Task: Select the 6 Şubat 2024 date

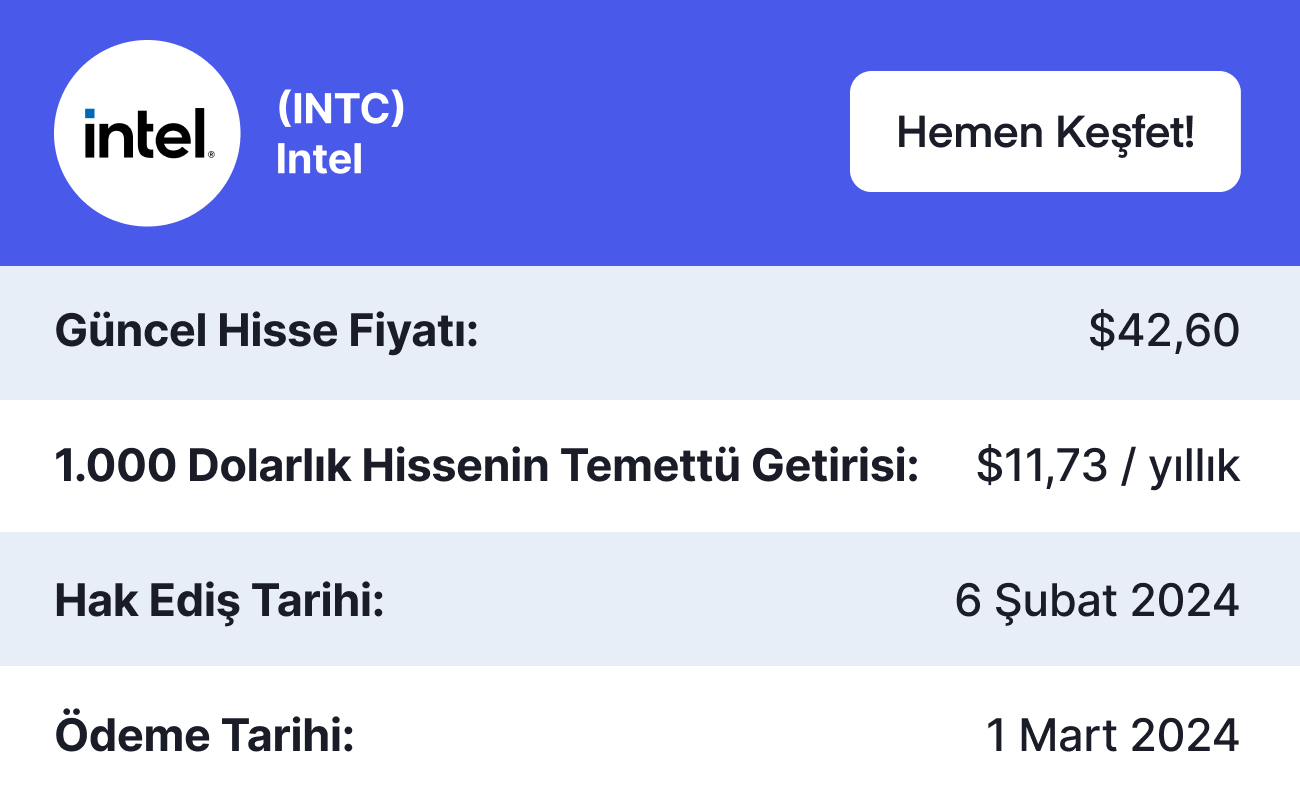Action: (x=1097, y=600)
